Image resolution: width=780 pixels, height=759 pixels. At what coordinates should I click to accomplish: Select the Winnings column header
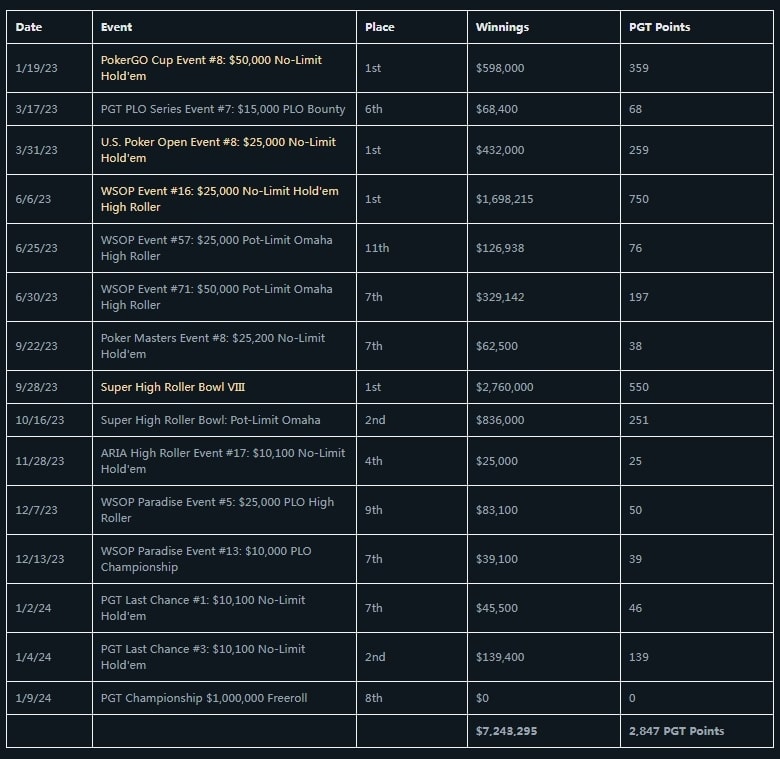pos(502,27)
